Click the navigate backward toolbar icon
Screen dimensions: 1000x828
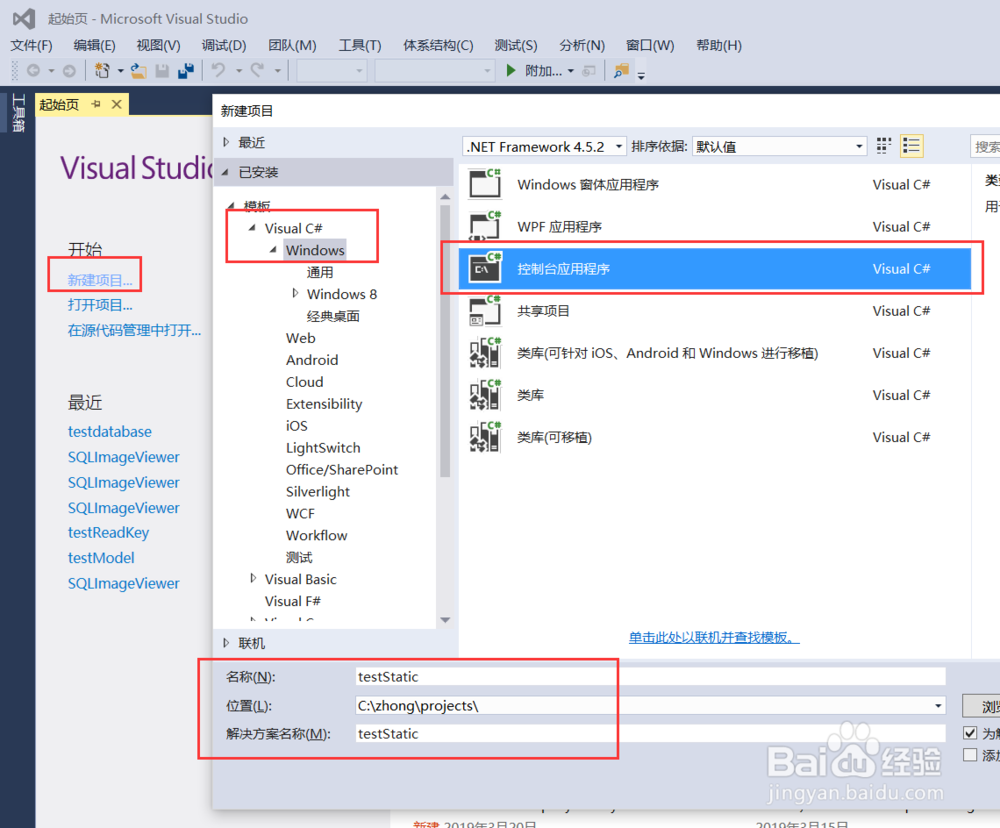click(x=34, y=71)
